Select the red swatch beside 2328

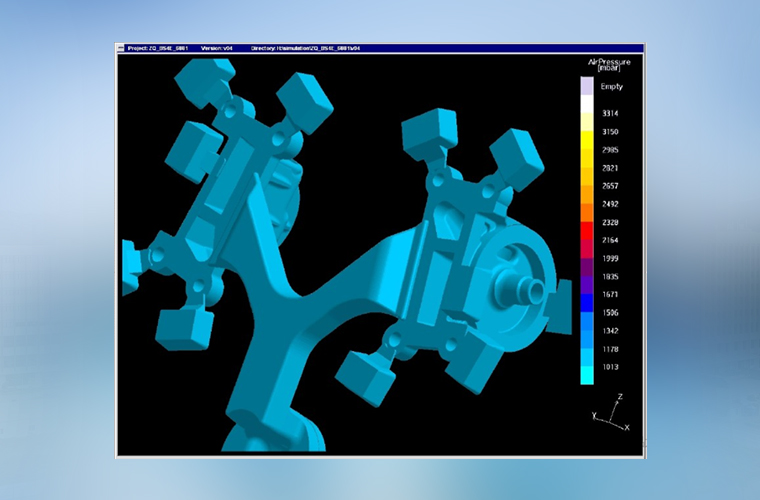click(x=587, y=222)
